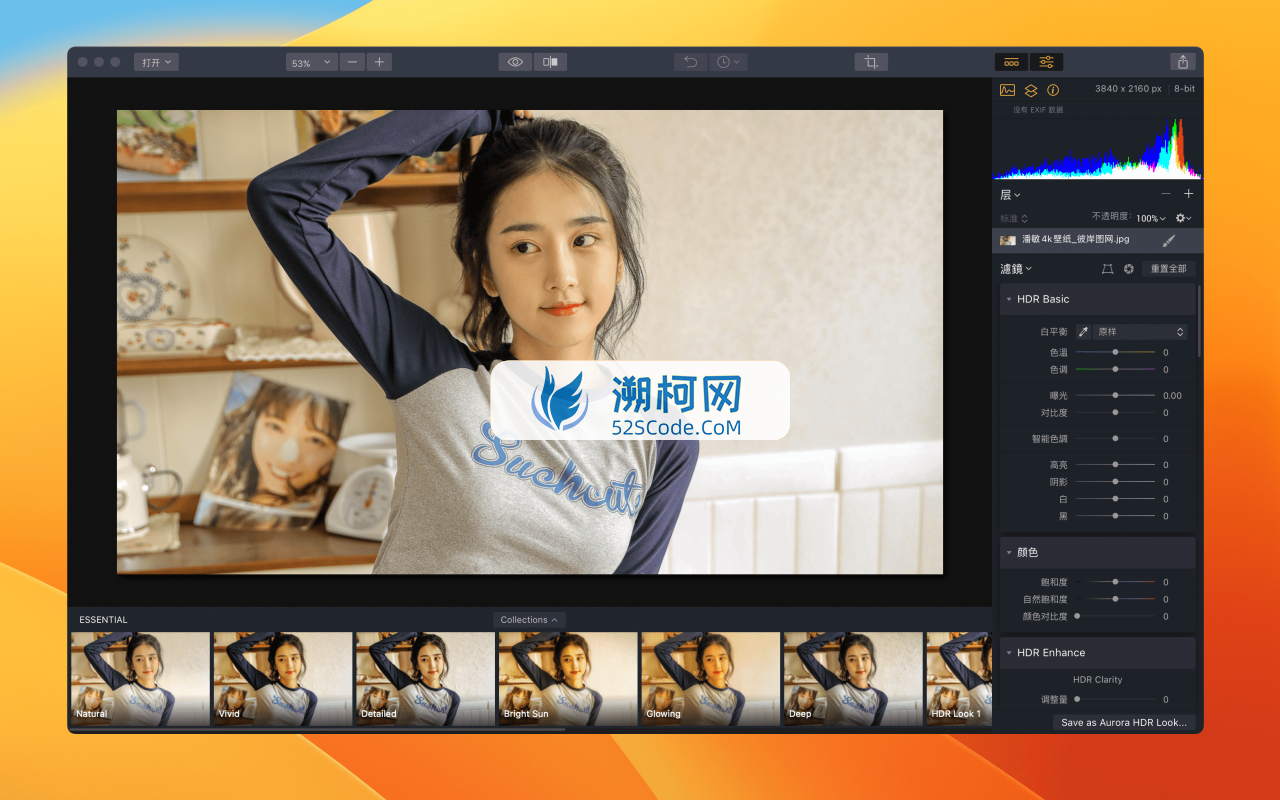Add a new layer with plus icon
Screen dimensions: 1280x800
tap(1188, 194)
